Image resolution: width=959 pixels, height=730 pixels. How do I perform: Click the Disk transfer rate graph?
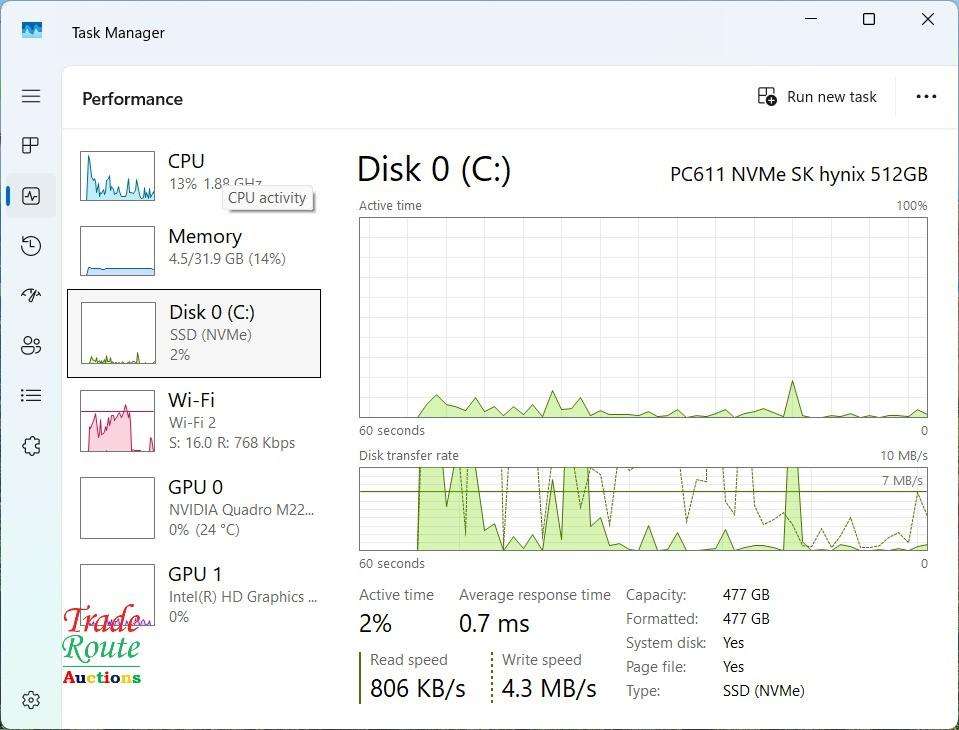(x=643, y=509)
